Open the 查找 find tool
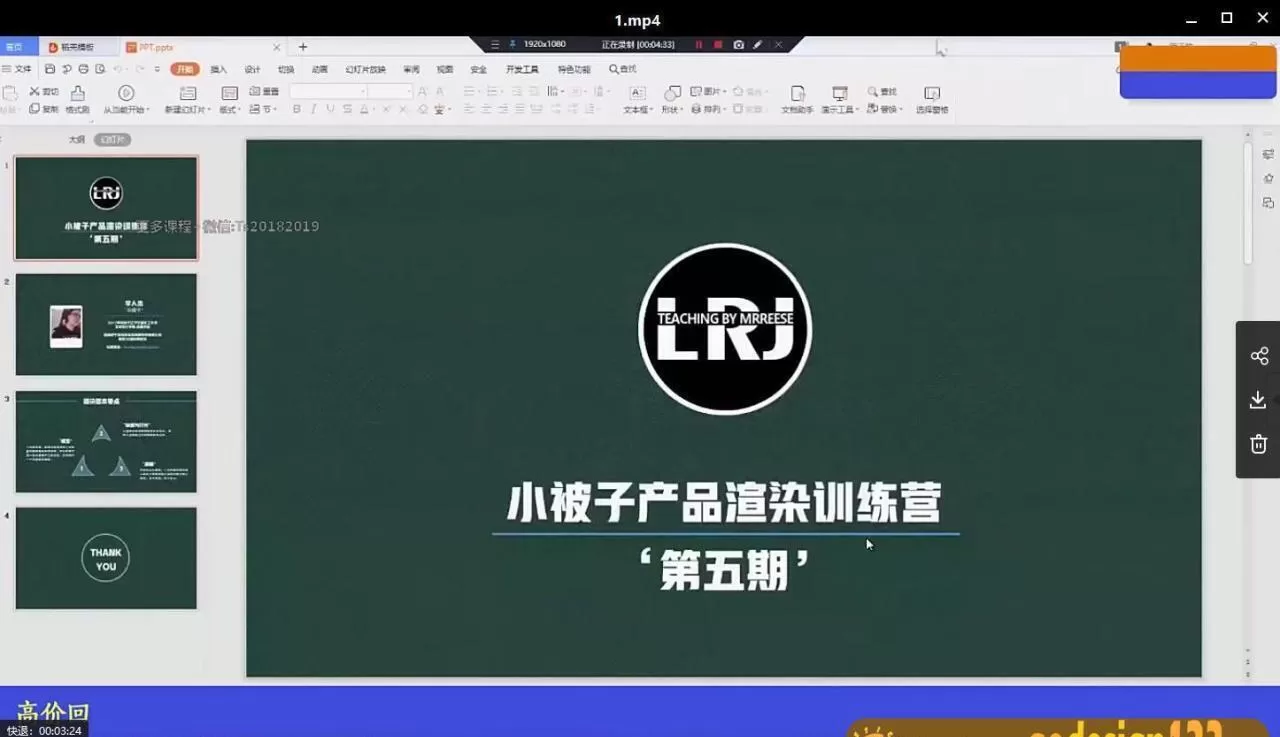This screenshot has height=737, width=1280. pyautogui.click(x=884, y=91)
